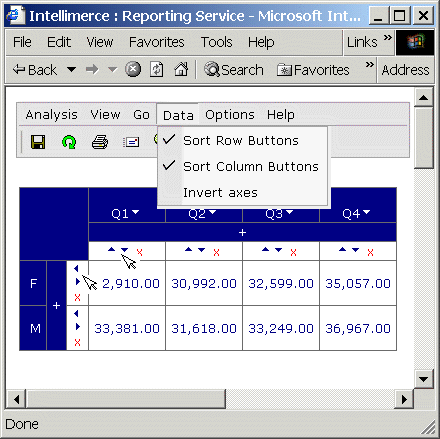
Task: Sort Q1 column ascending arrow
Action: [112, 249]
